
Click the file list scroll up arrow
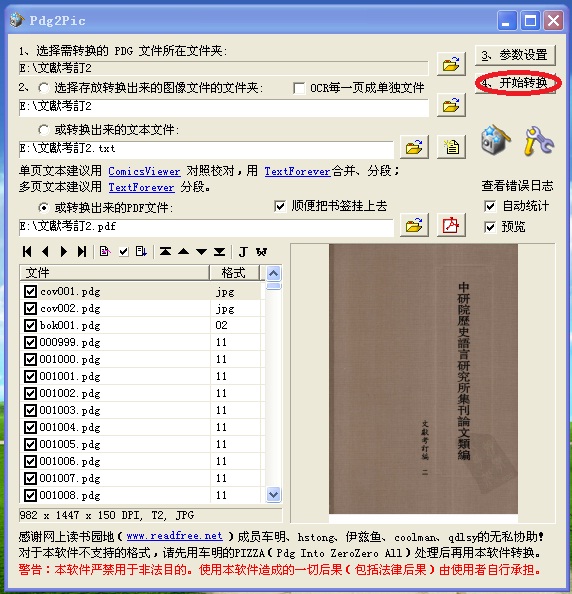pos(273,273)
